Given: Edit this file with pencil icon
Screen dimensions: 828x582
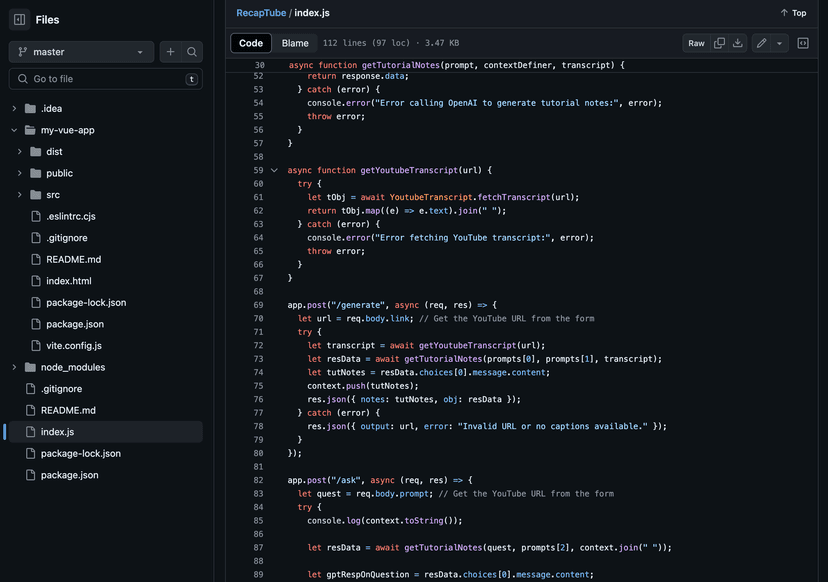Looking at the screenshot, I should pos(762,43).
